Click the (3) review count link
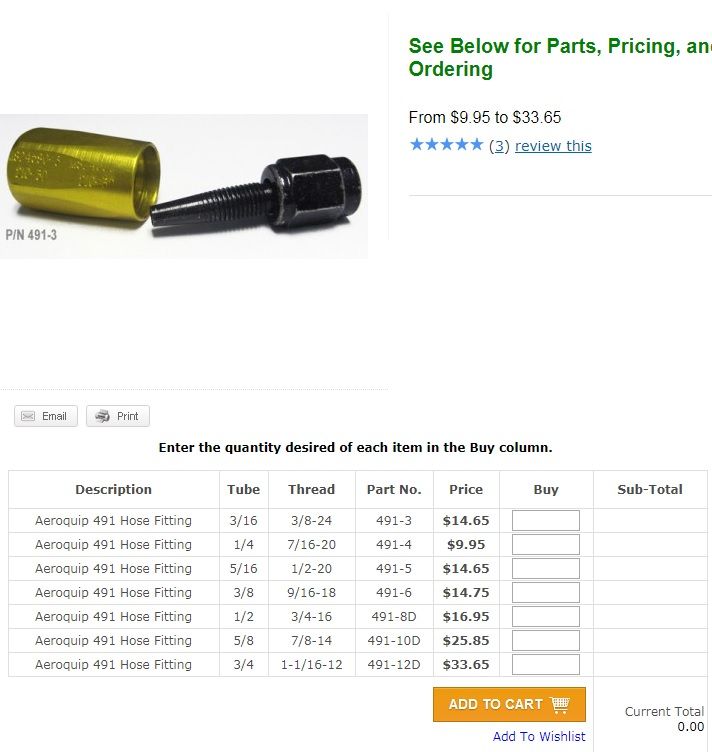Screen dimensions: 712x752 tap(499, 146)
